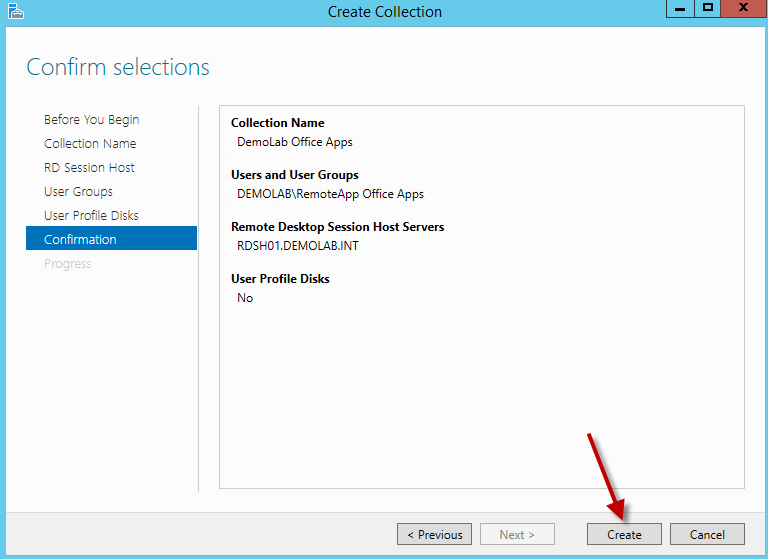The image size is (768, 559).
Task: Click the Confirm selections heading
Action: (118, 67)
